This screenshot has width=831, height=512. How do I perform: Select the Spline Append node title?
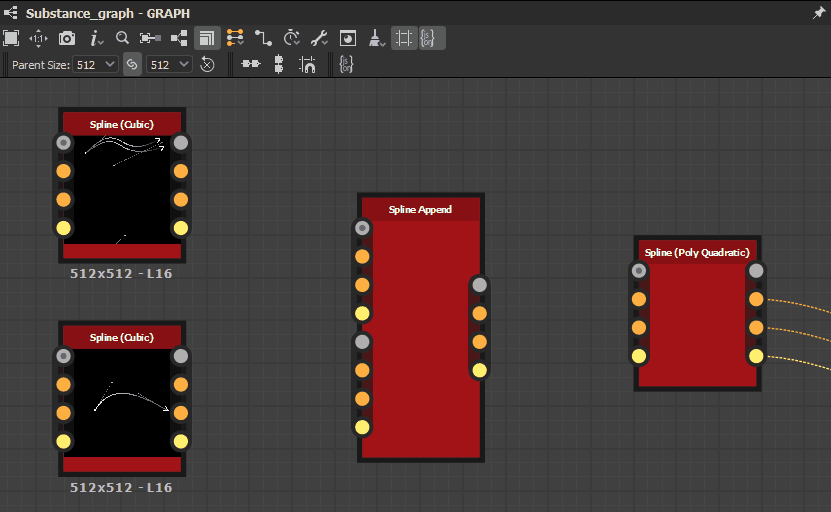pyautogui.click(x=420, y=210)
